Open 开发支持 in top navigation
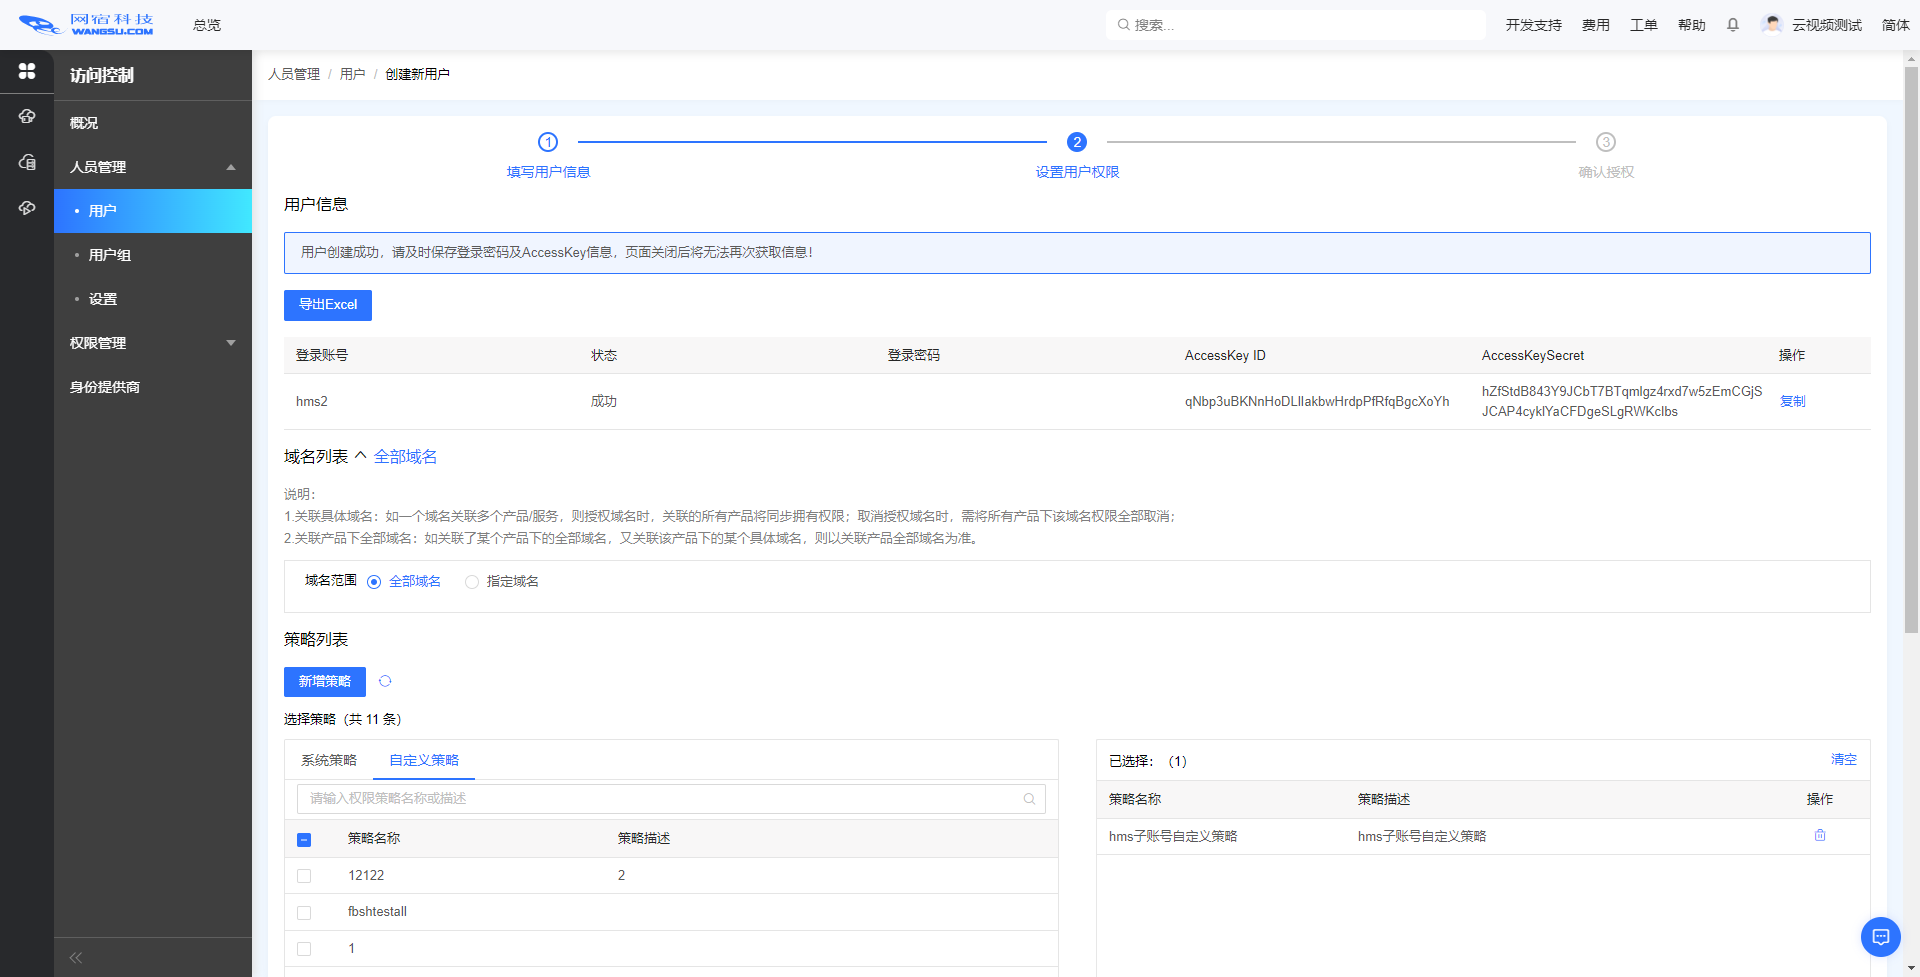The width and height of the screenshot is (1920, 977). click(1533, 25)
